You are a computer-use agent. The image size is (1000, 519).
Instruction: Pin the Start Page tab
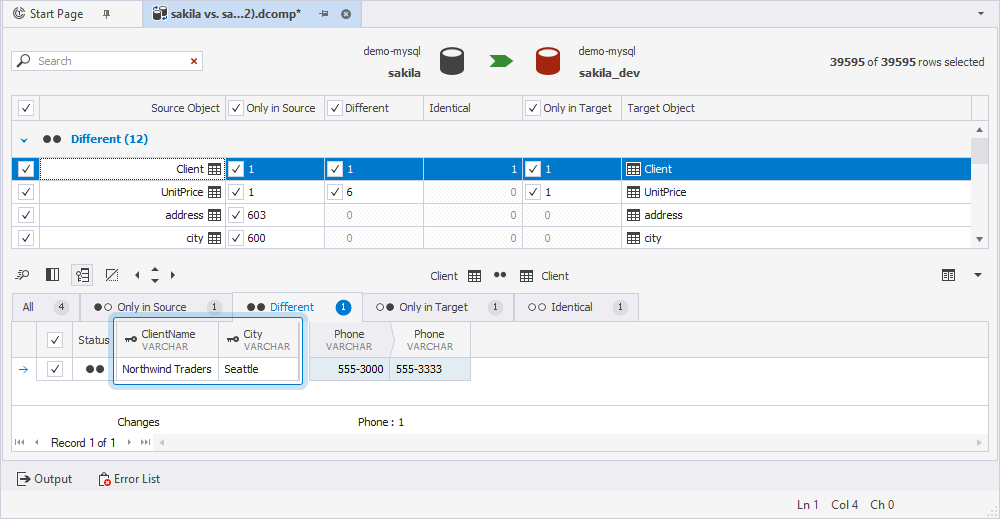[107, 14]
